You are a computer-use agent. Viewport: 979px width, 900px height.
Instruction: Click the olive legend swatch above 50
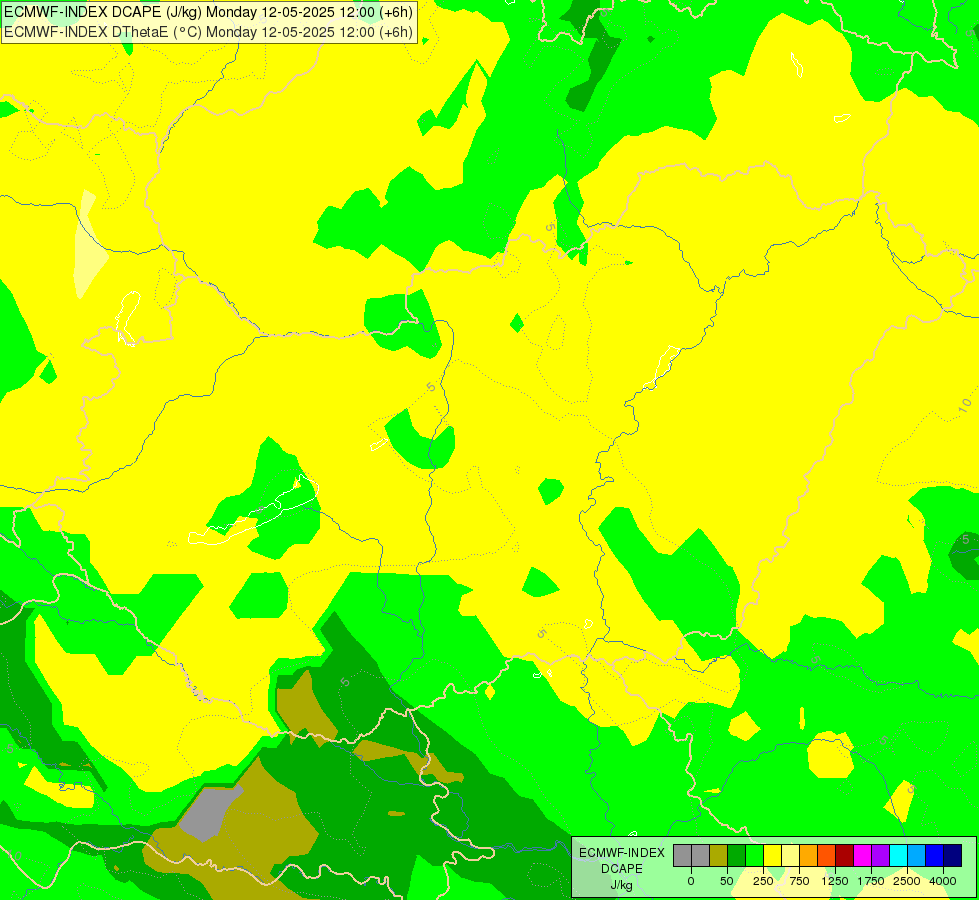coord(719,856)
